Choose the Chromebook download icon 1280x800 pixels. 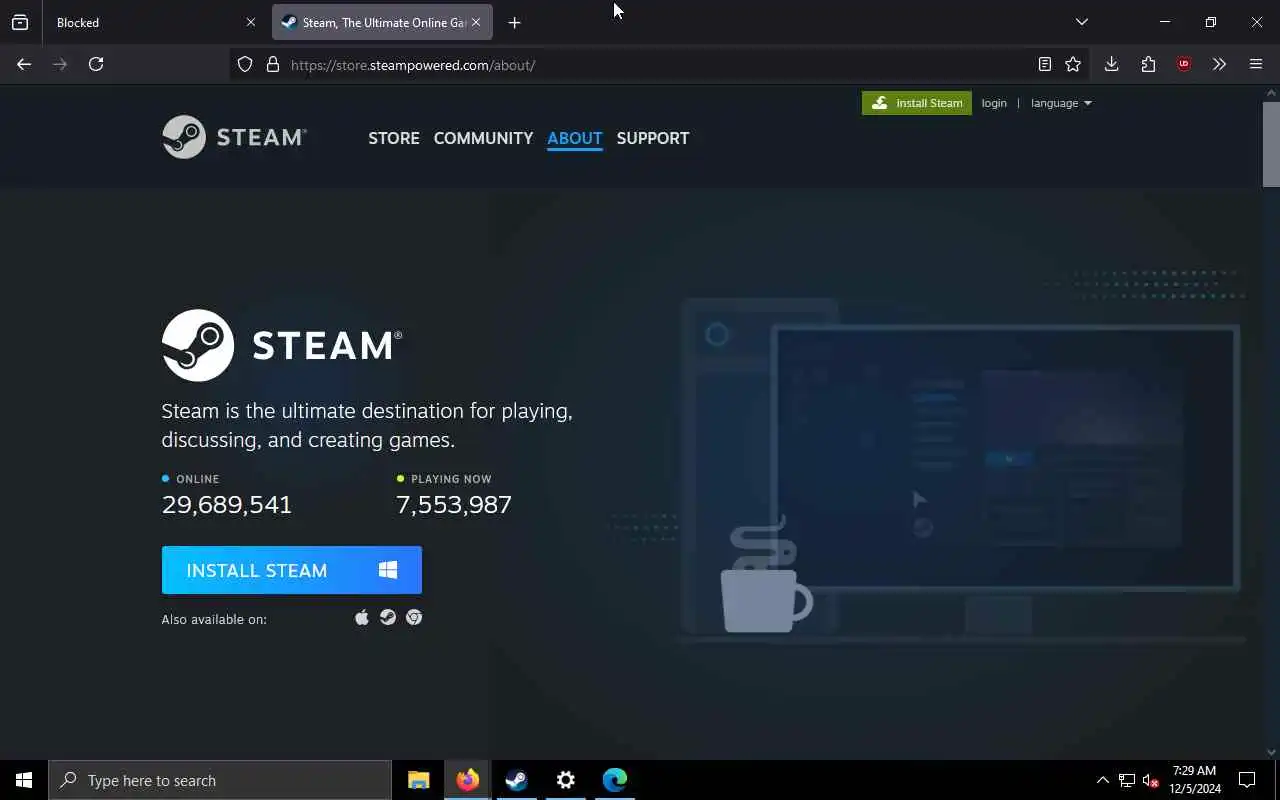[414, 618]
